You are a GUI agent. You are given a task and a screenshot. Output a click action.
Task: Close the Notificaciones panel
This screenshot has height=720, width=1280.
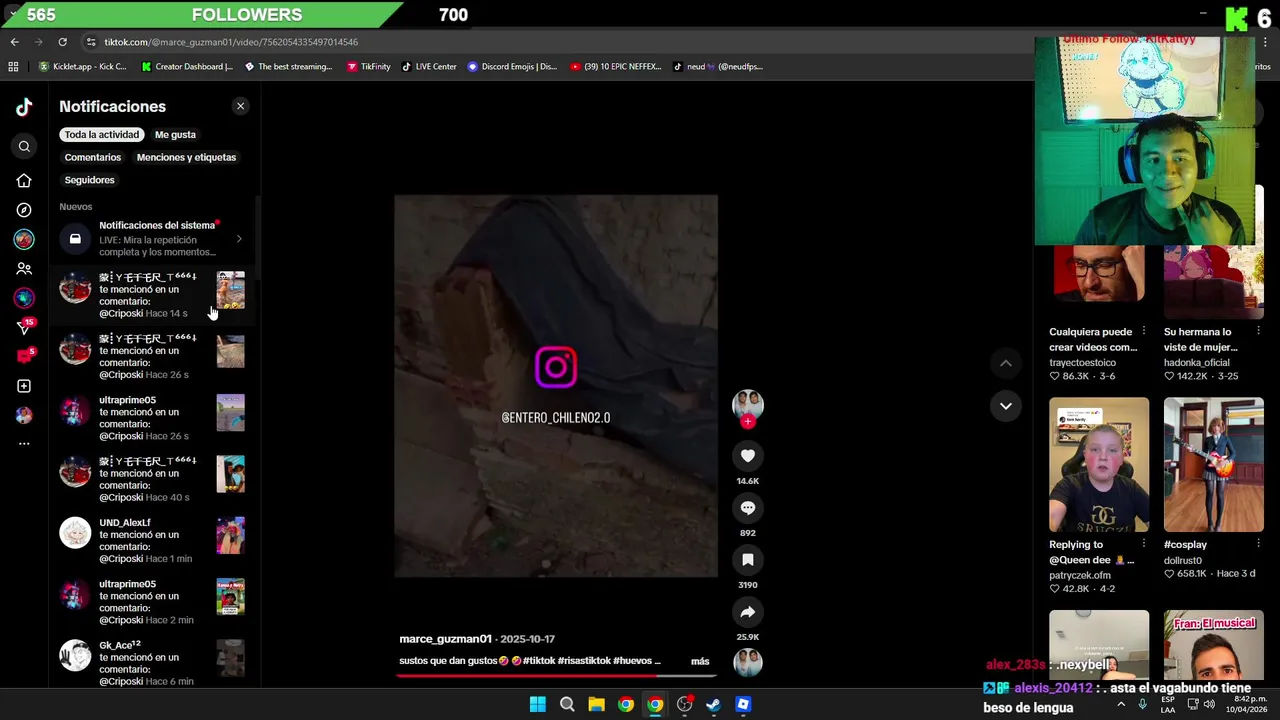point(240,106)
